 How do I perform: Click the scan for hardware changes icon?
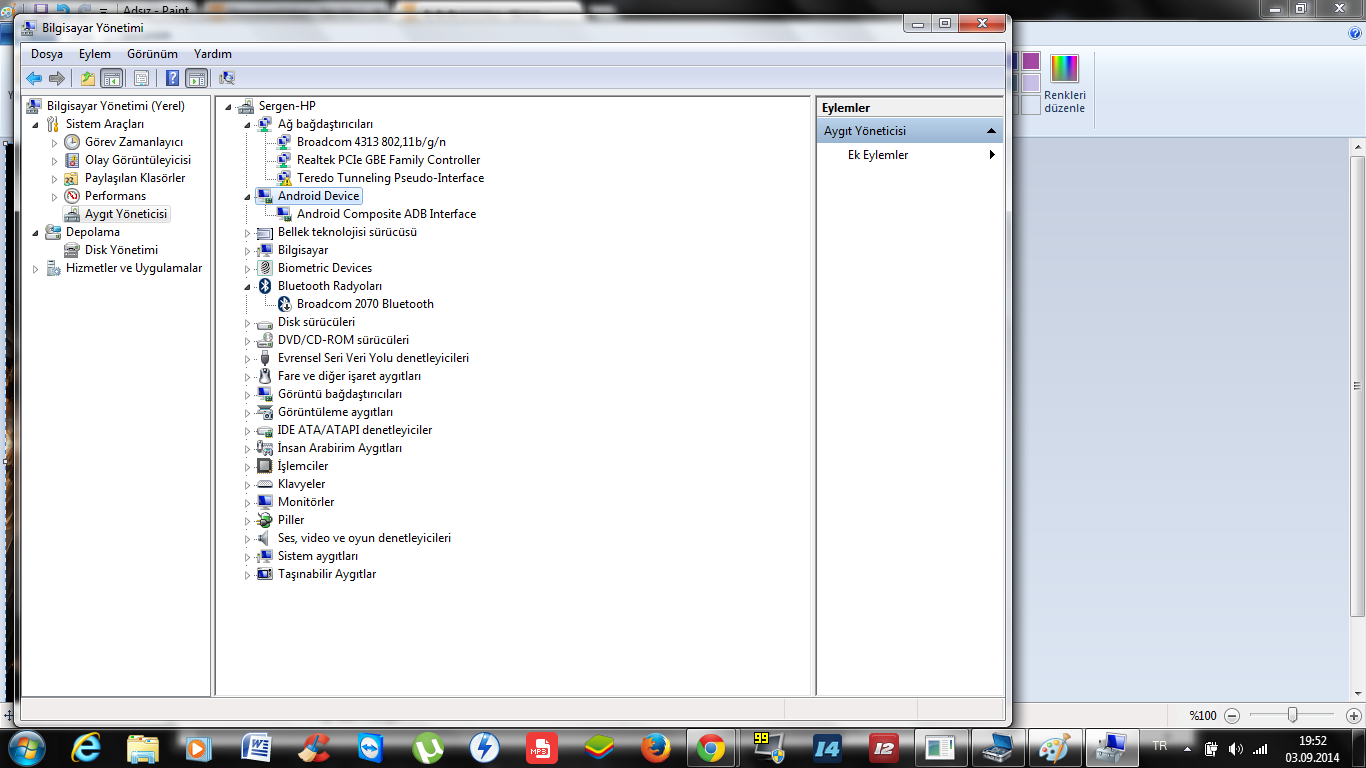click(x=227, y=78)
